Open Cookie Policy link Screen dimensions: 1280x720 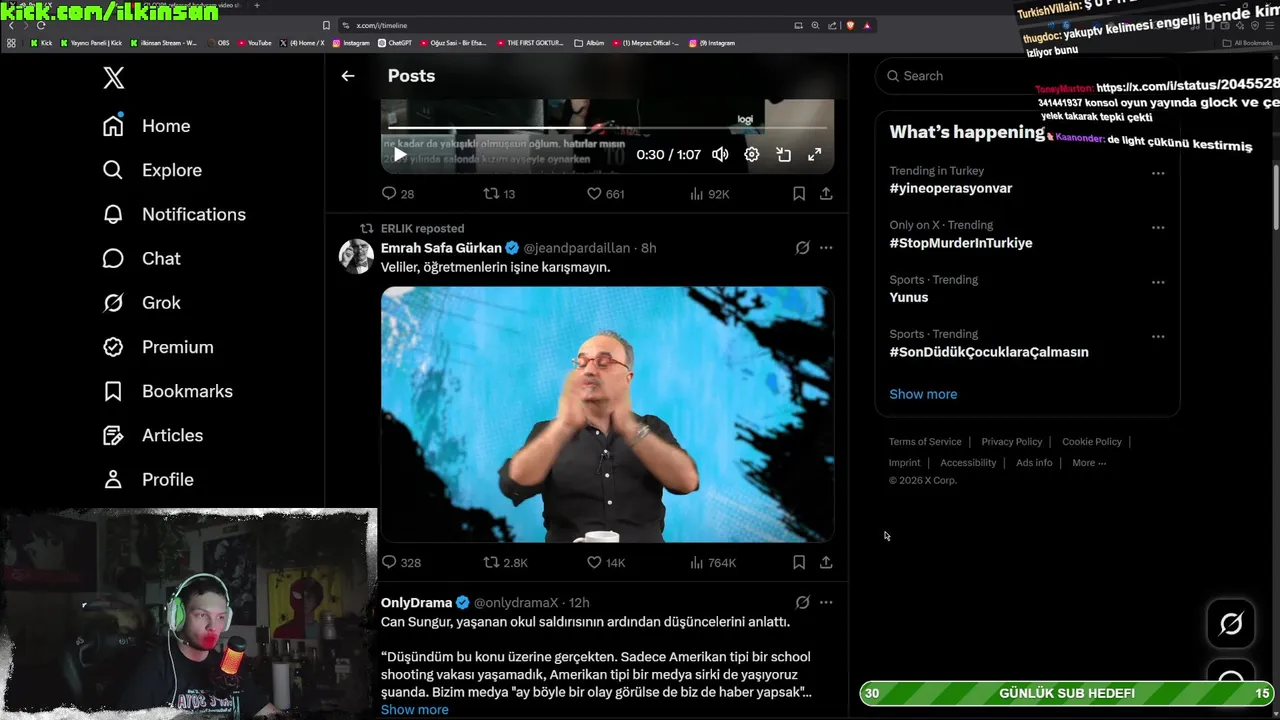point(1092,442)
